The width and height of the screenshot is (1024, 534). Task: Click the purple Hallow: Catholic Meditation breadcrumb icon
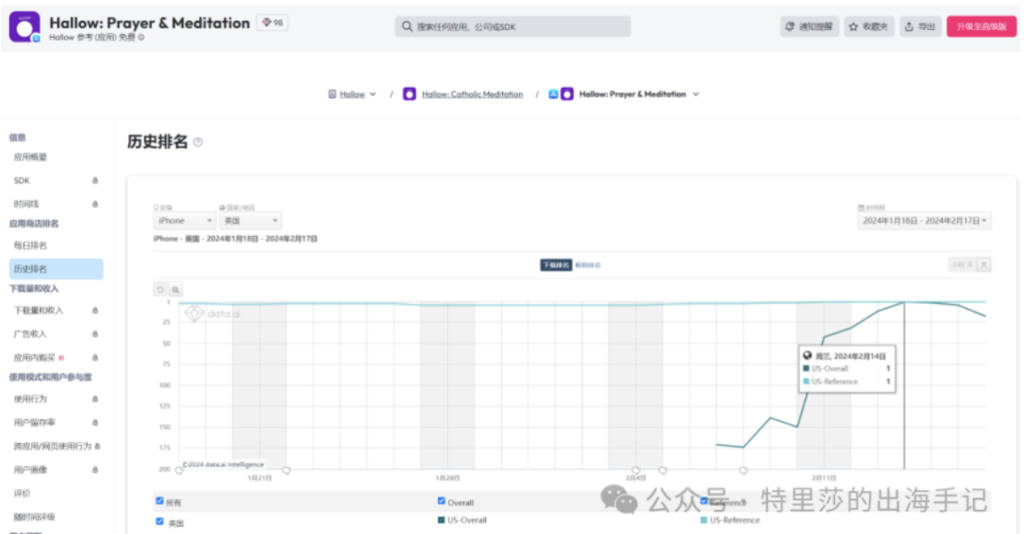409,94
